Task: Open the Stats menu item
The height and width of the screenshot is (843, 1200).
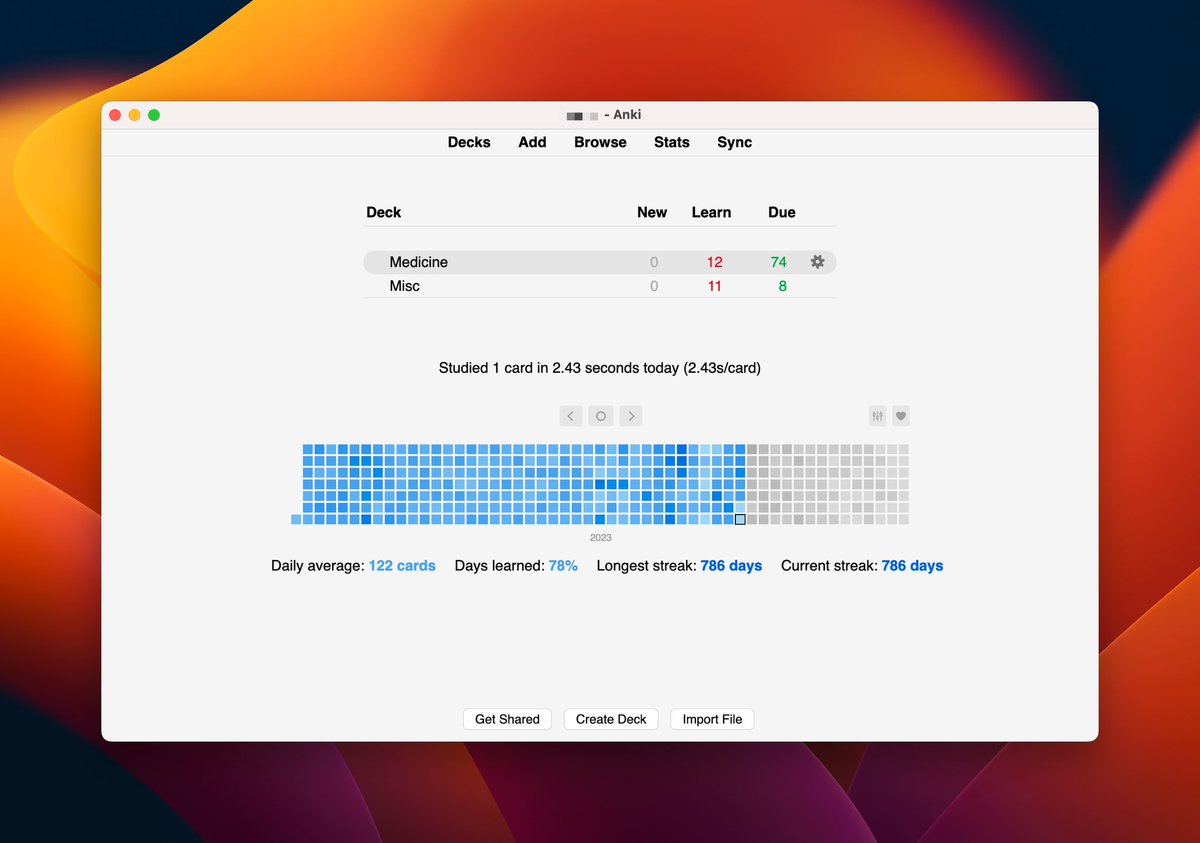Action: pyautogui.click(x=672, y=142)
